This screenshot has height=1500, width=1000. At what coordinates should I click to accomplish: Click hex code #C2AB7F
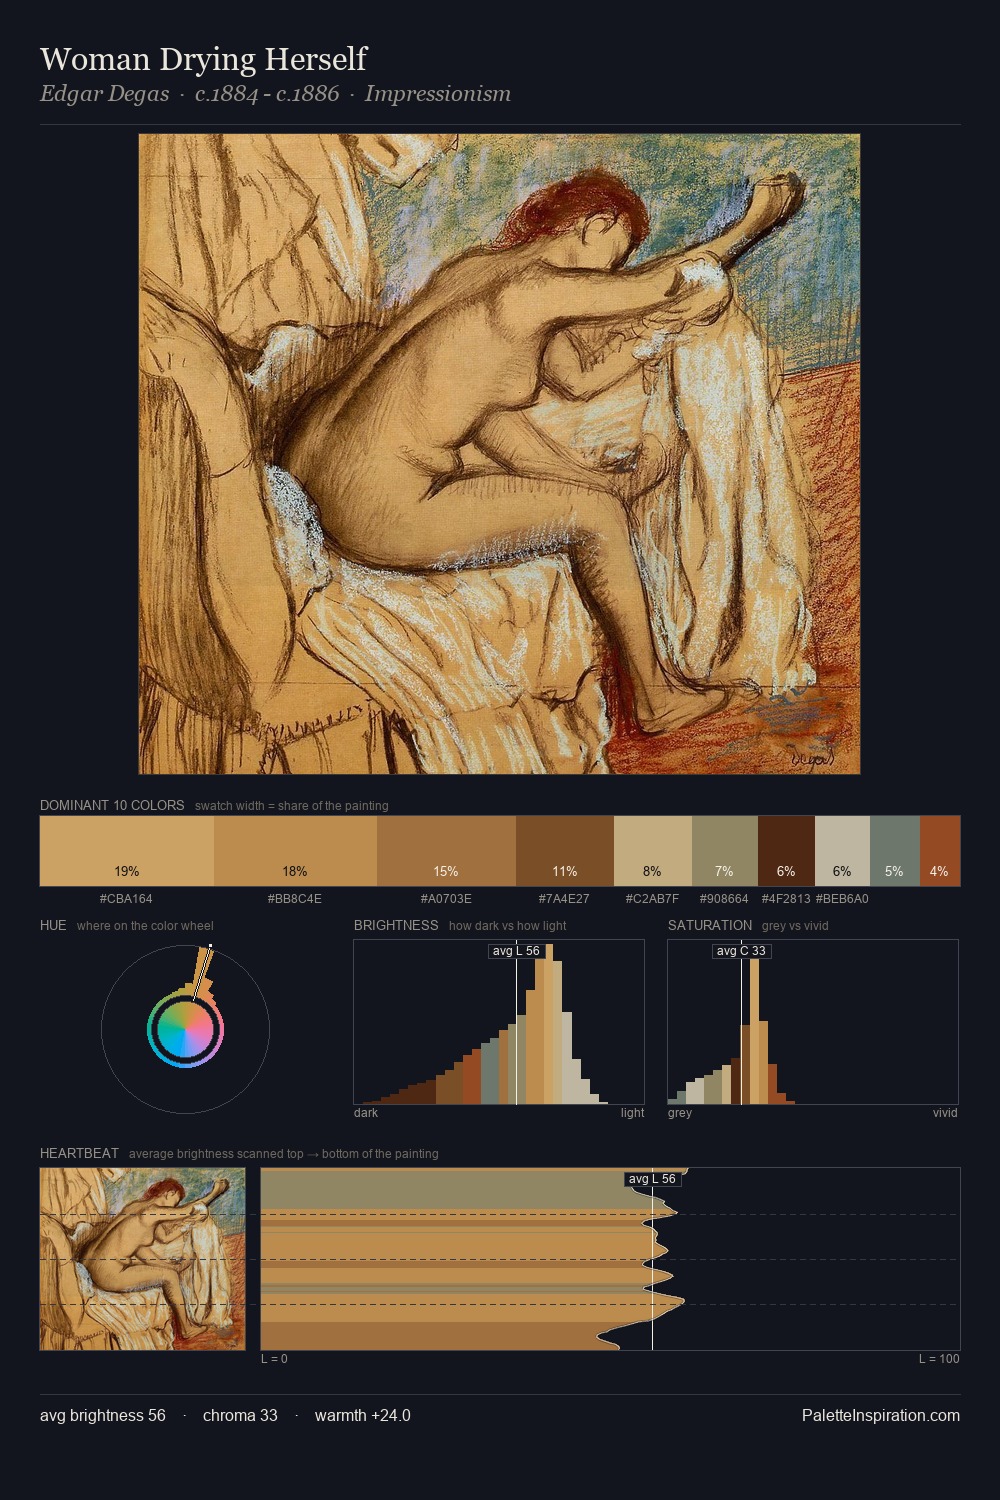pyautogui.click(x=652, y=899)
